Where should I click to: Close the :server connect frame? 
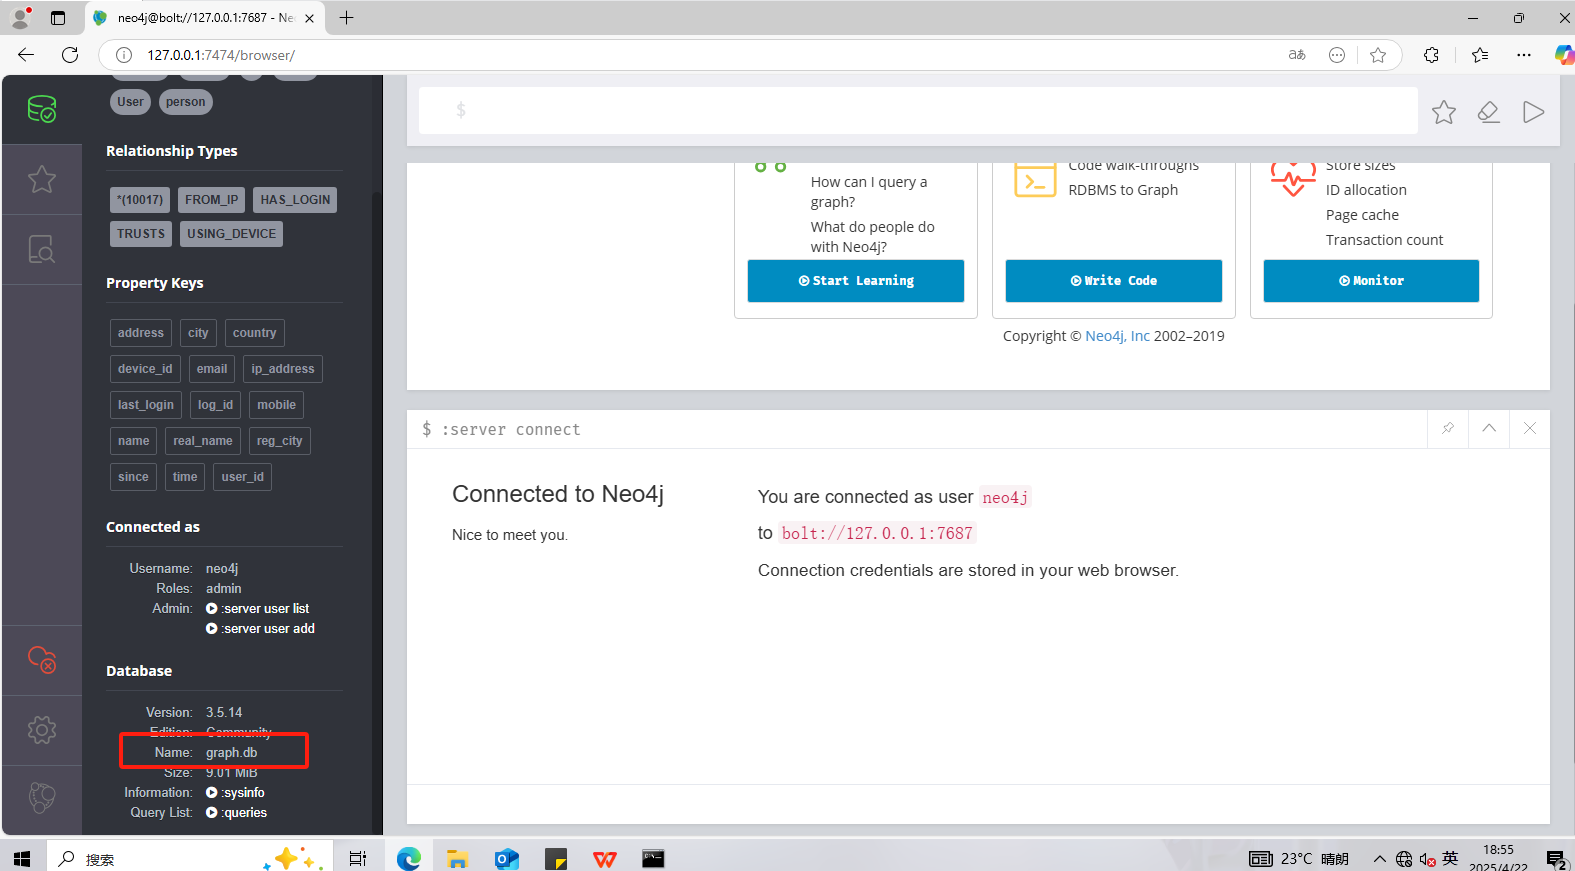1530,428
